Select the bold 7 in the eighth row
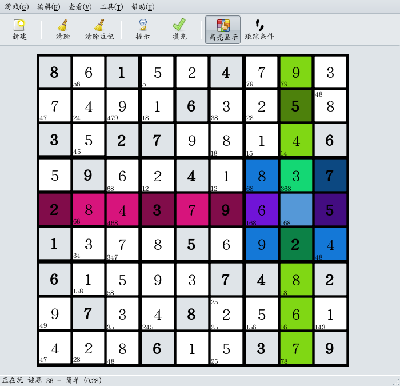This screenshot has width=400, height=386. pos(89,314)
